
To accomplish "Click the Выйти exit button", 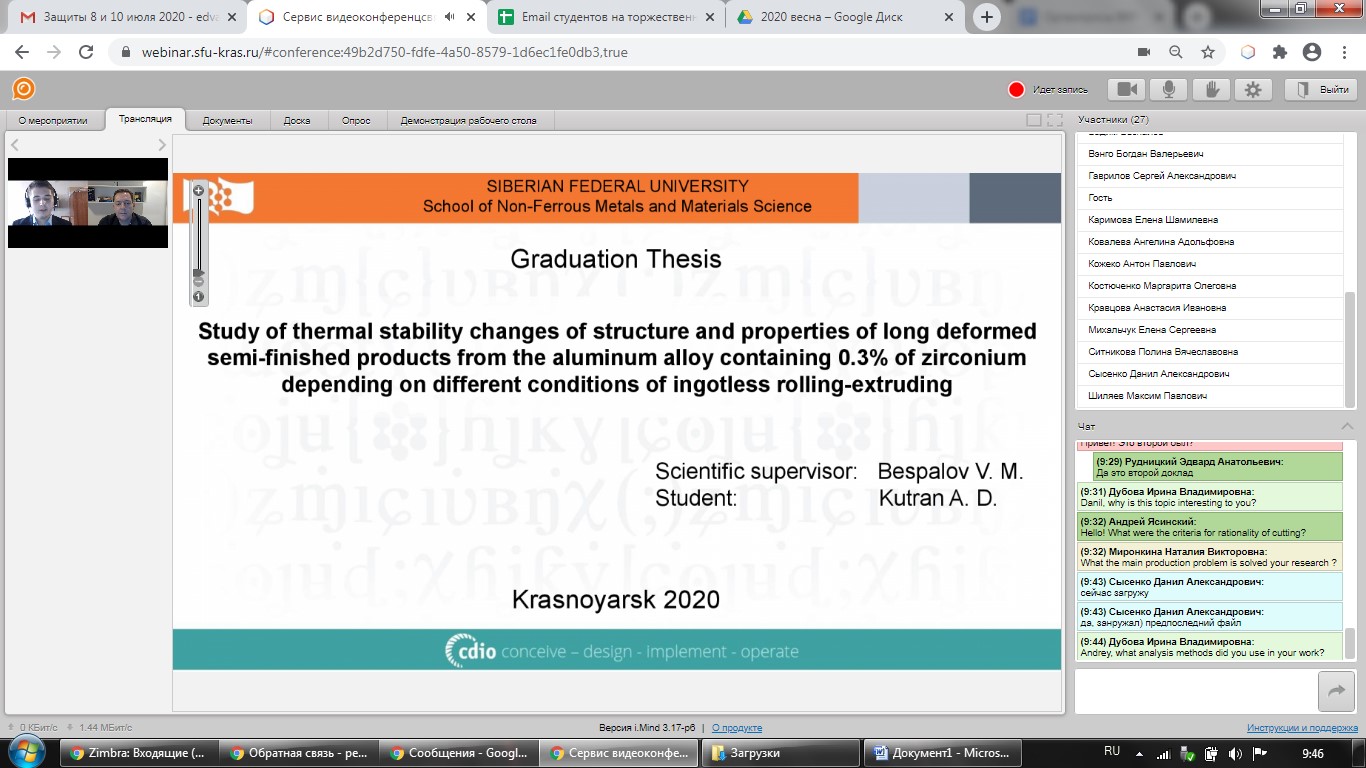I will pyautogui.click(x=1320, y=89).
